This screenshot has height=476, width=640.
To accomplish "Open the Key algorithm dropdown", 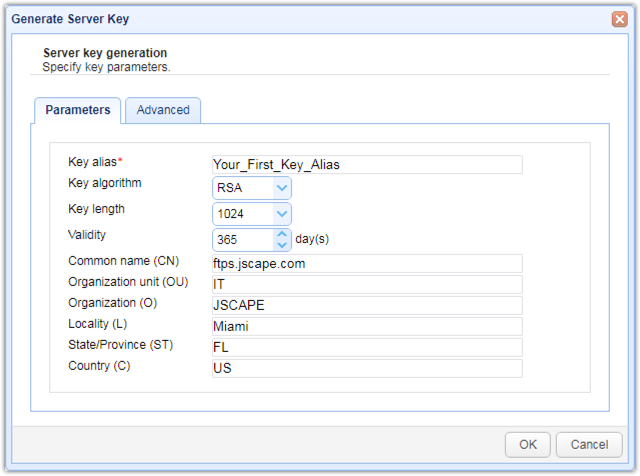I will pos(282,188).
